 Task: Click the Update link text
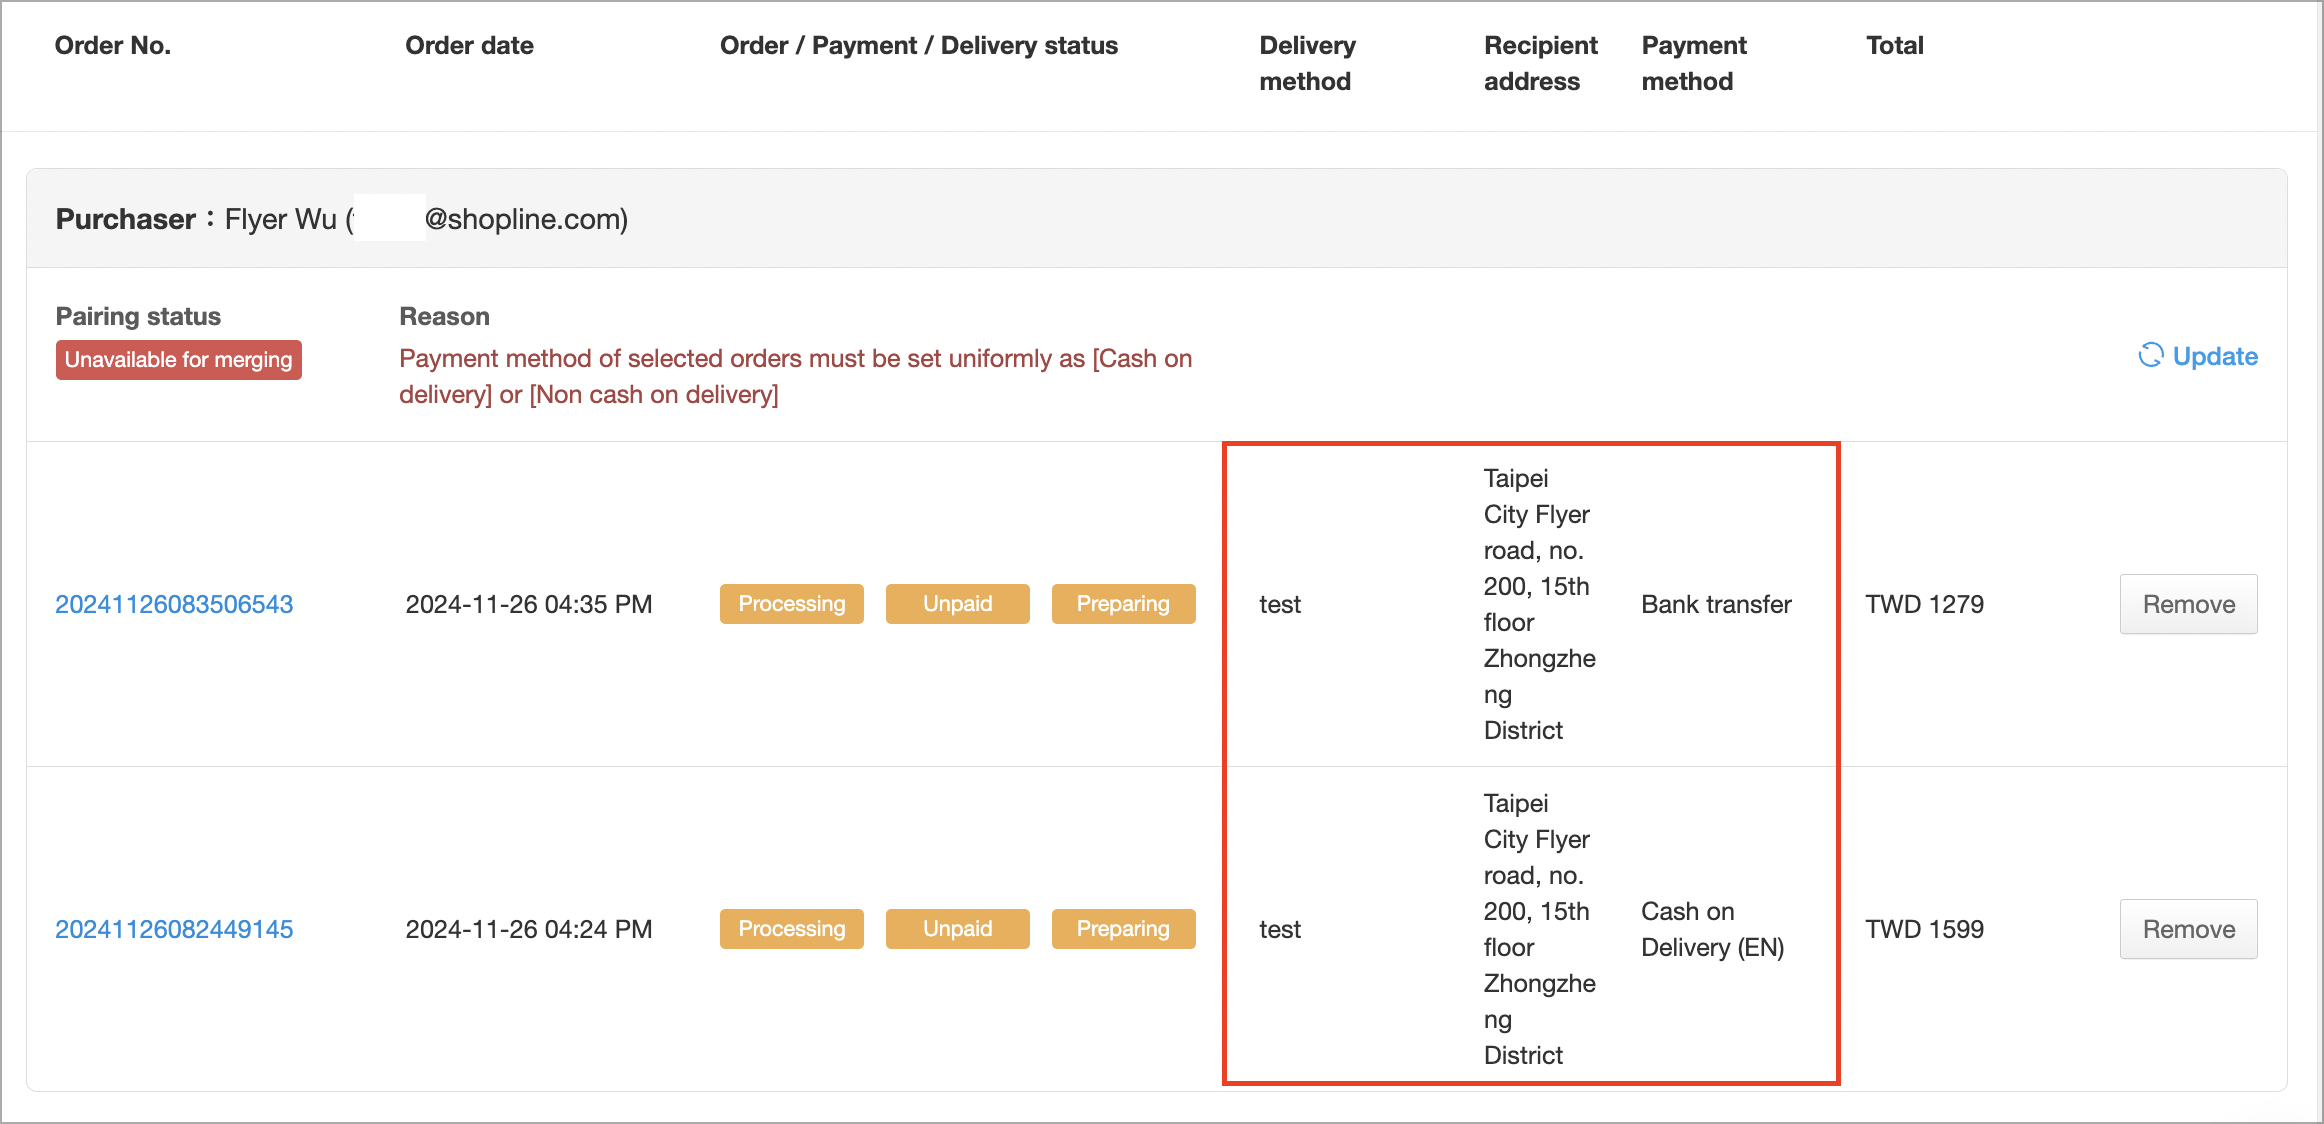[2215, 356]
